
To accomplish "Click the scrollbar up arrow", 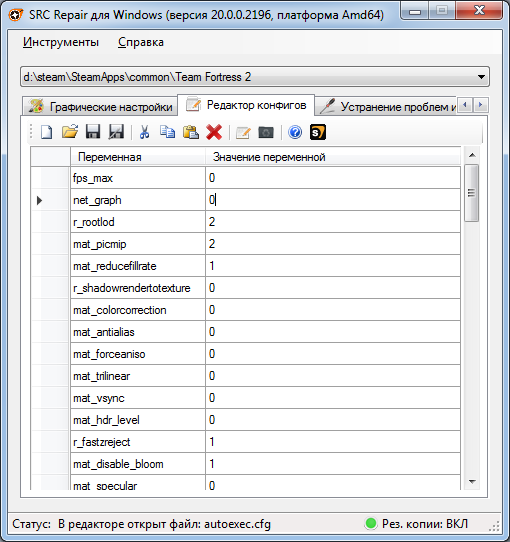I will tap(472, 155).
